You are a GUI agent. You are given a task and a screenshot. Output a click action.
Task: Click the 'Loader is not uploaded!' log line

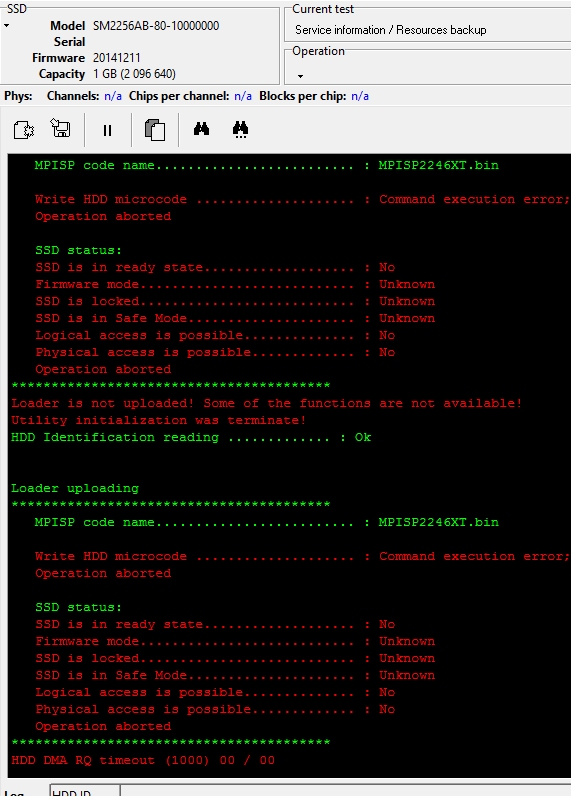[267, 403]
